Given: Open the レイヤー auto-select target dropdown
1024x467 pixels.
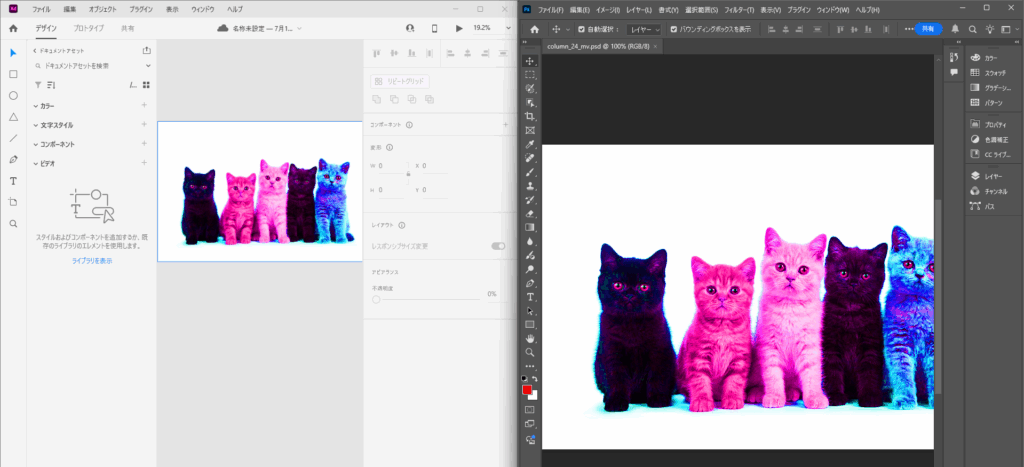Looking at the screenshot, I should point(643,29).
